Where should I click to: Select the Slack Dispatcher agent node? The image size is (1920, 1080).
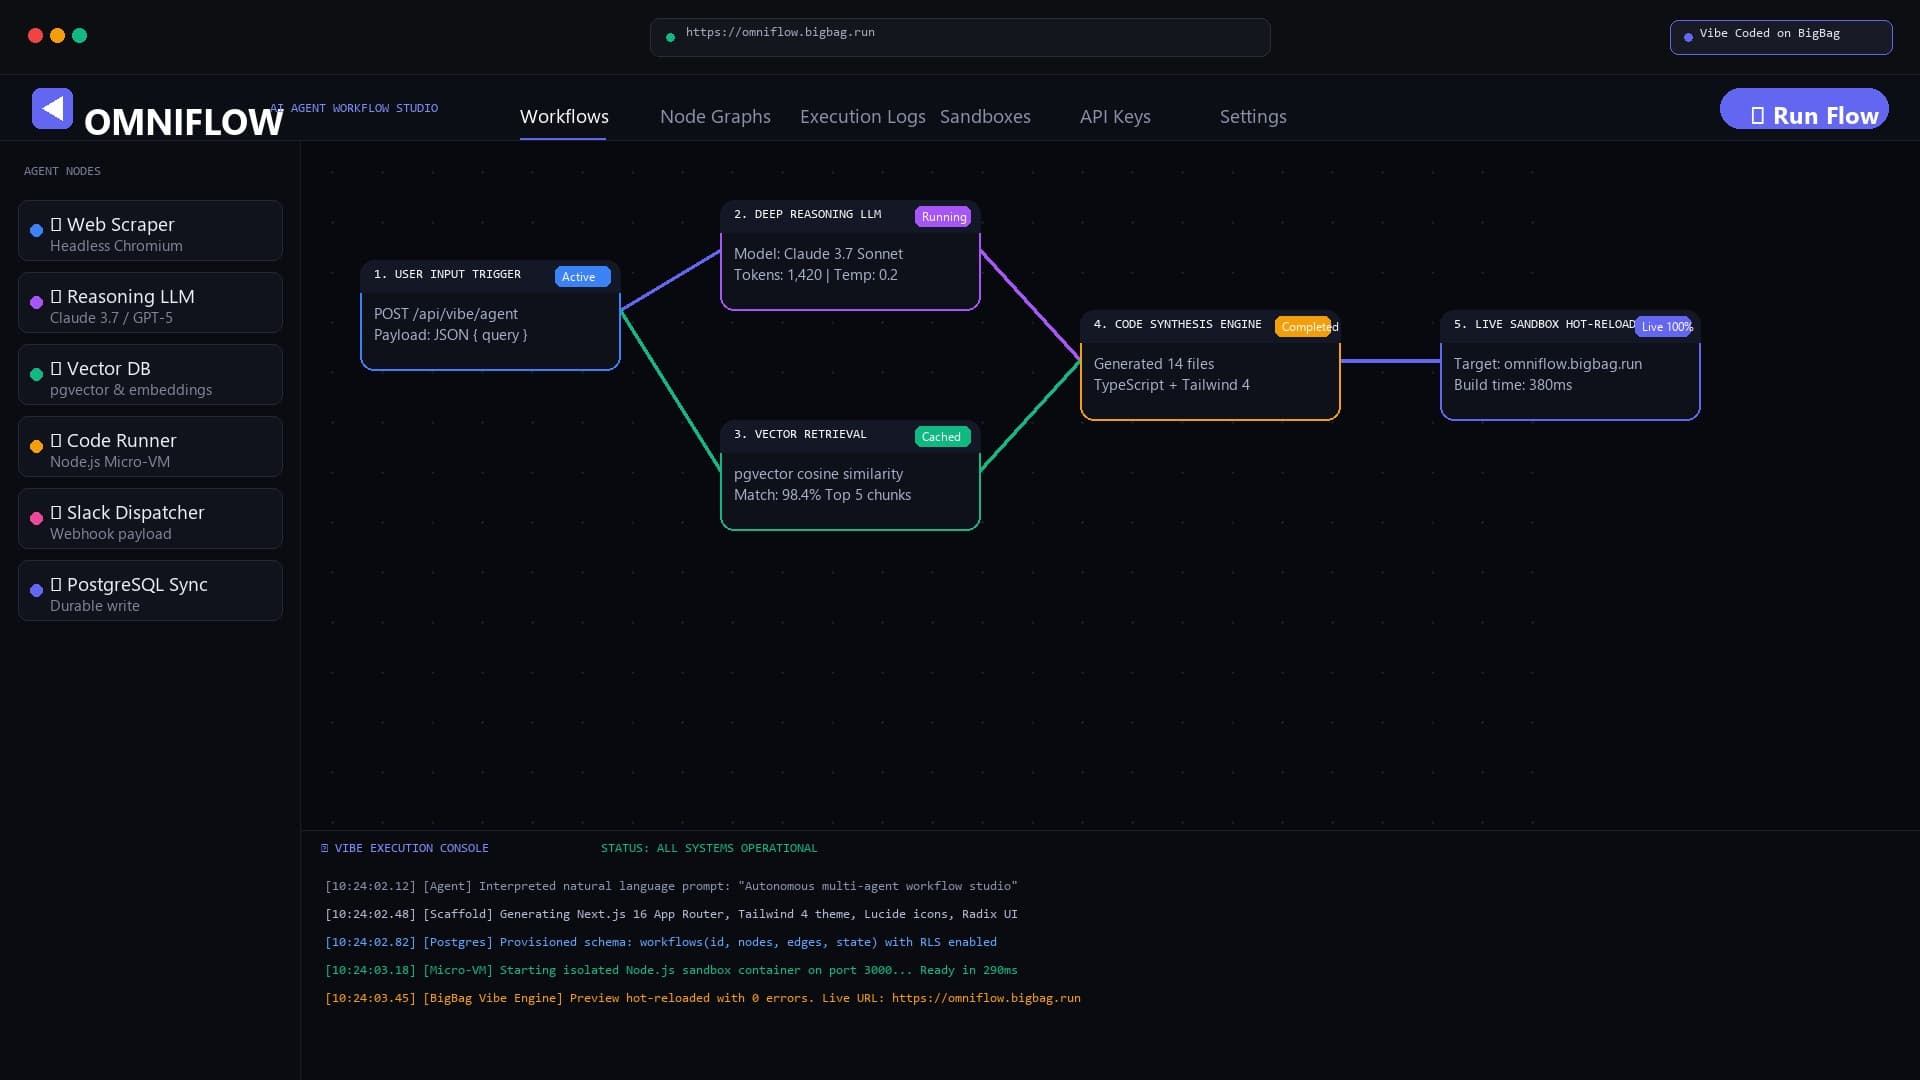point(150,518)
